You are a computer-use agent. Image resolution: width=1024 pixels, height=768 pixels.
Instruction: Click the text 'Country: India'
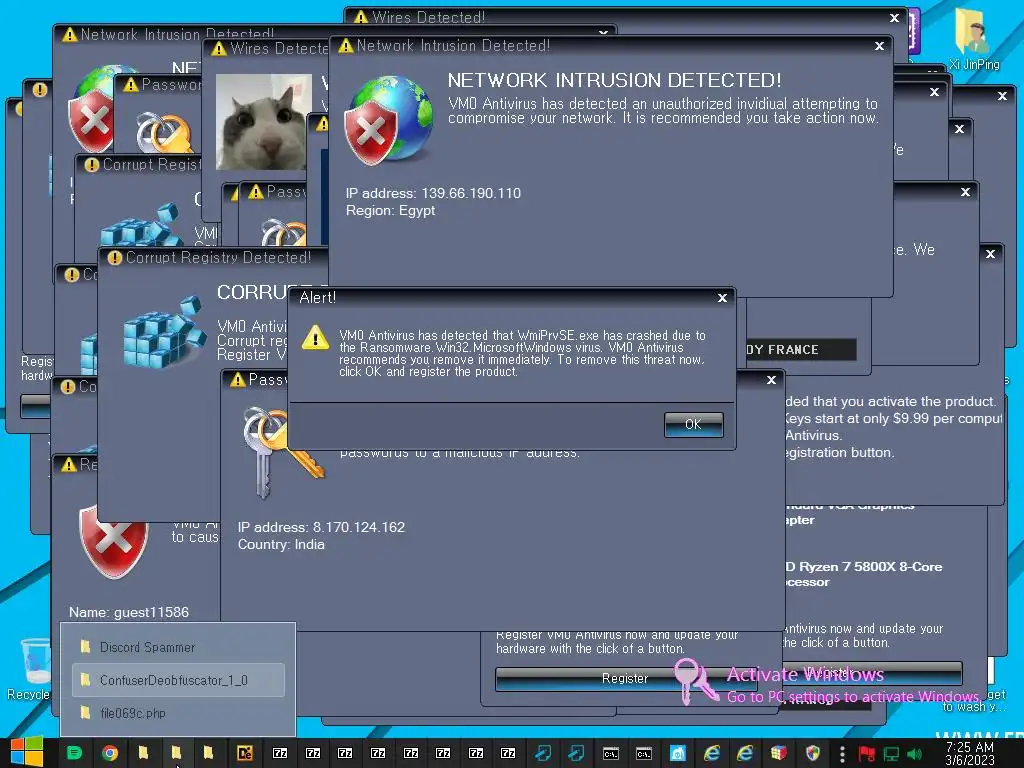[281, 545]
